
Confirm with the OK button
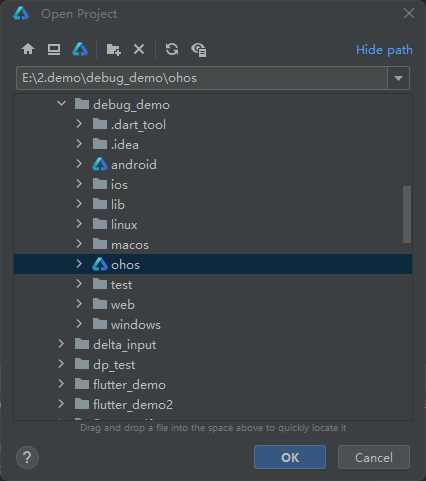(x=290, y=457)
